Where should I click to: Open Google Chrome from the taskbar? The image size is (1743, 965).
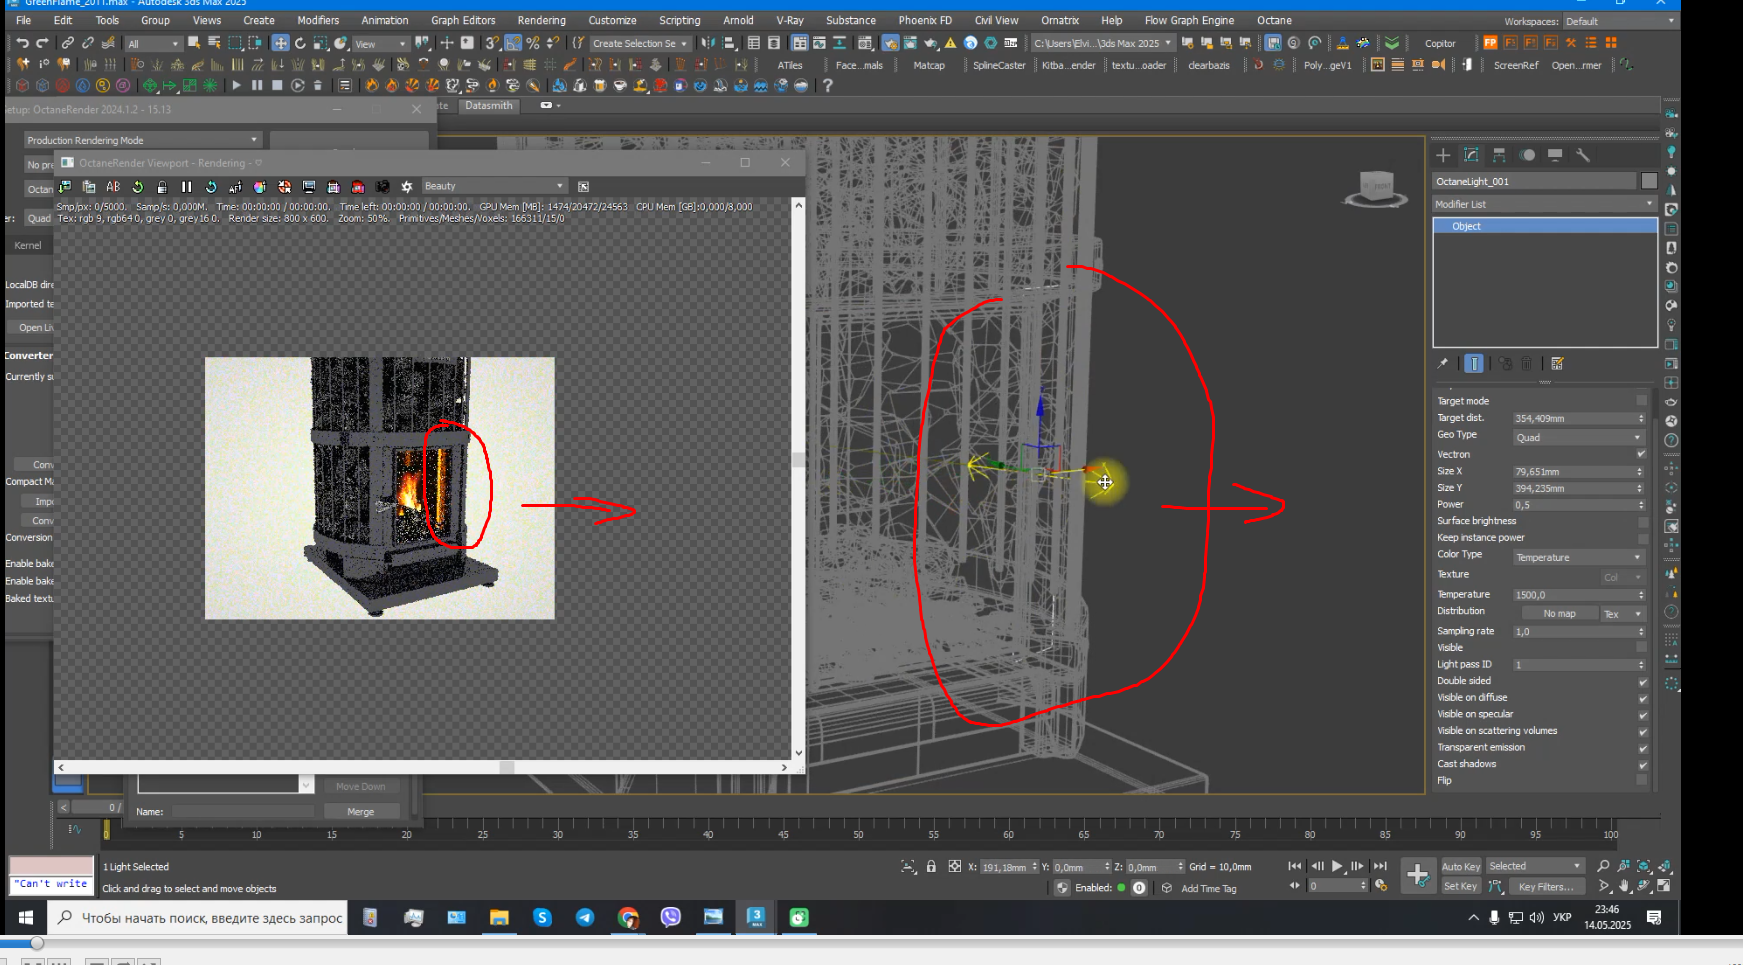[628, 917]
